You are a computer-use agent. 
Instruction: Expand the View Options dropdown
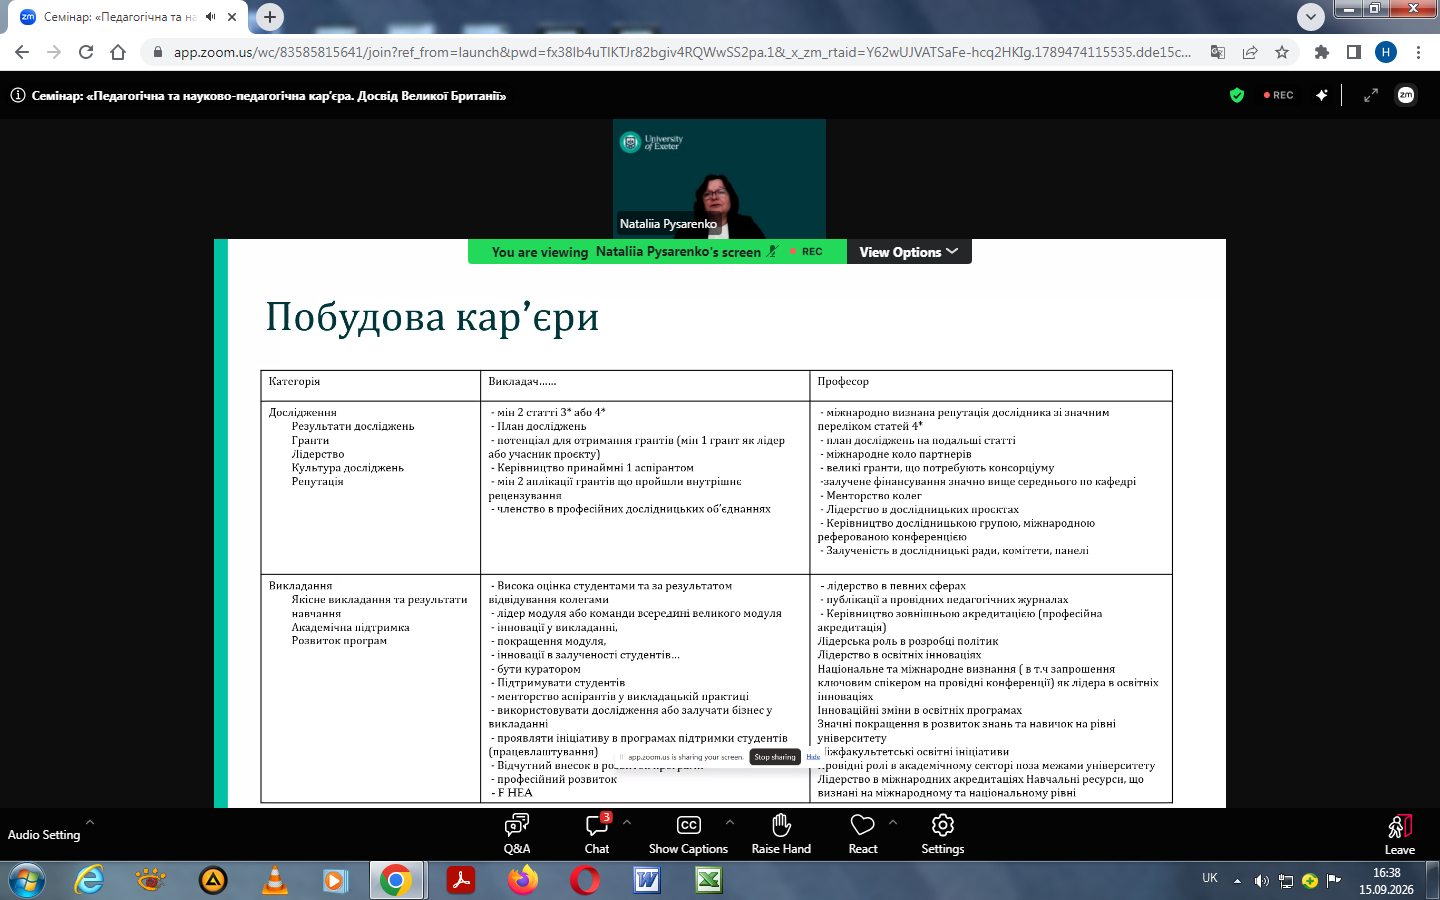pyautogui.click(x=909, y=252)
